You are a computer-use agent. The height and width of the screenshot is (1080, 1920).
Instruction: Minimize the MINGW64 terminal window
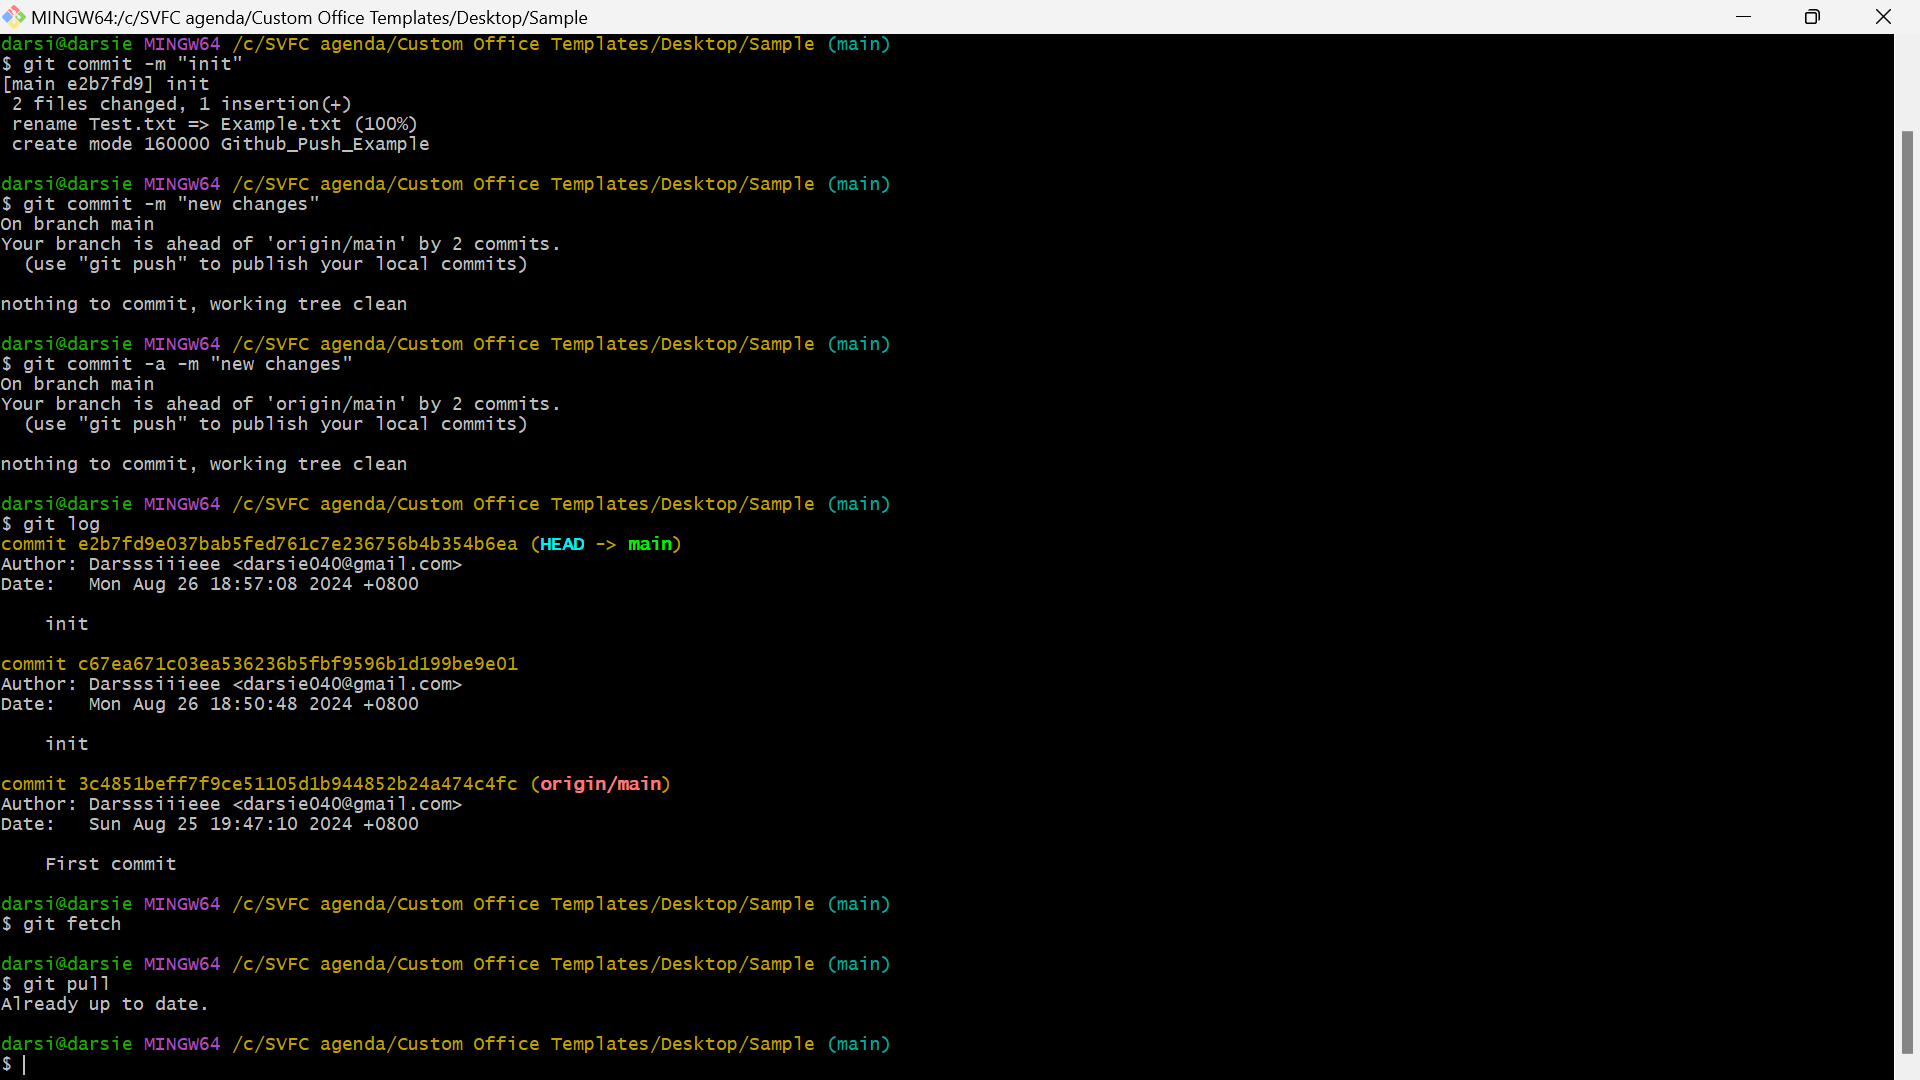click(x=1743, y=17)
